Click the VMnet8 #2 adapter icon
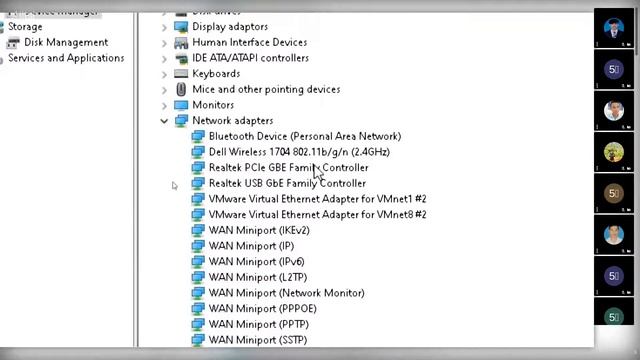The height and width of the screenshot is (360, 640). [x=198, y=215]
